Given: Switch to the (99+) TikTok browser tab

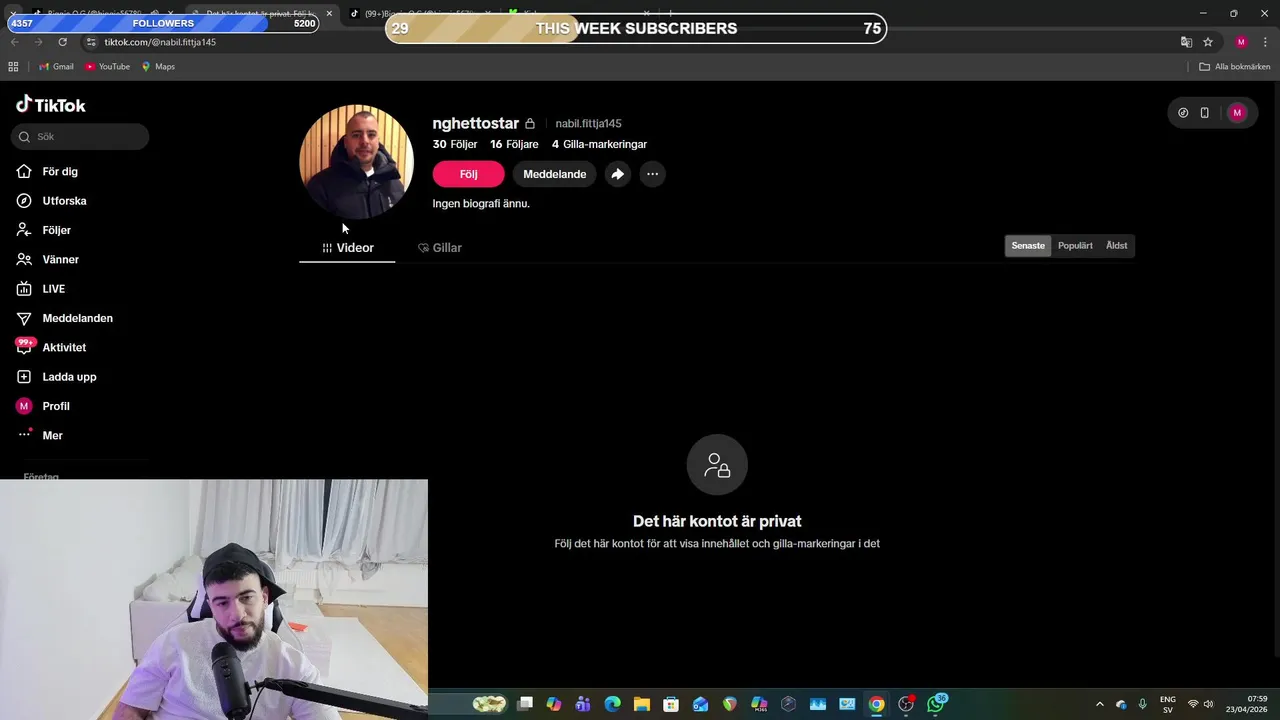Looking at the screenshot, I should pos(420,14).
